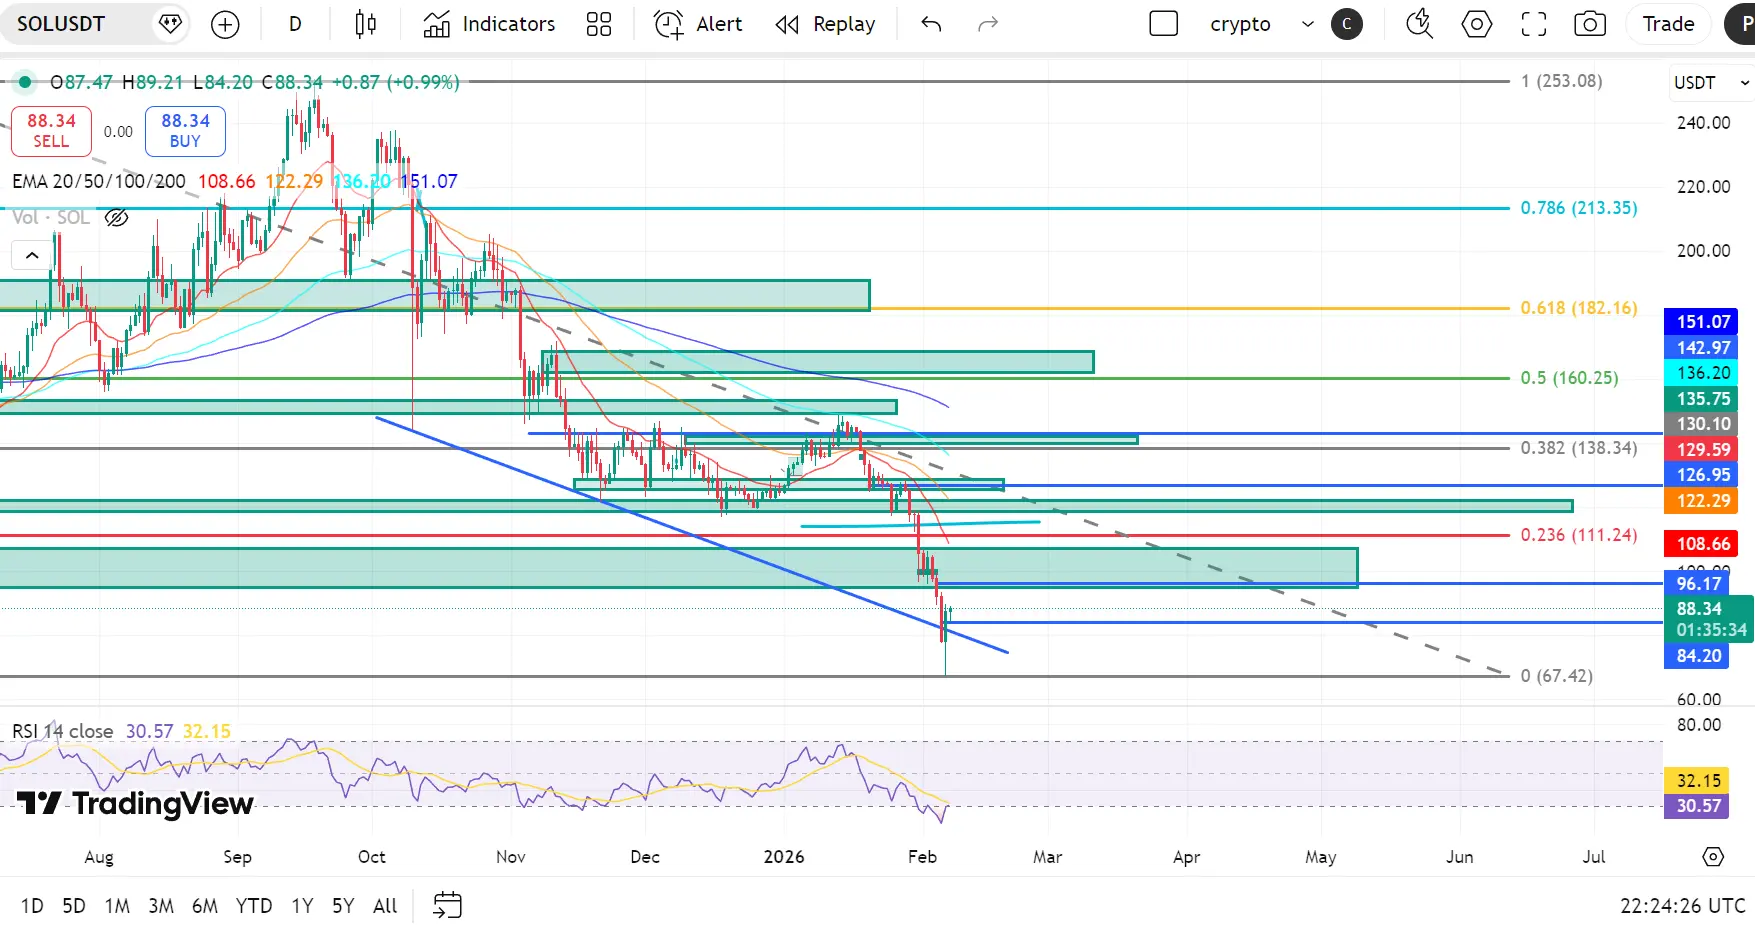Click the cyan 136.20 EMA price tag

[x=1702, y=373]
